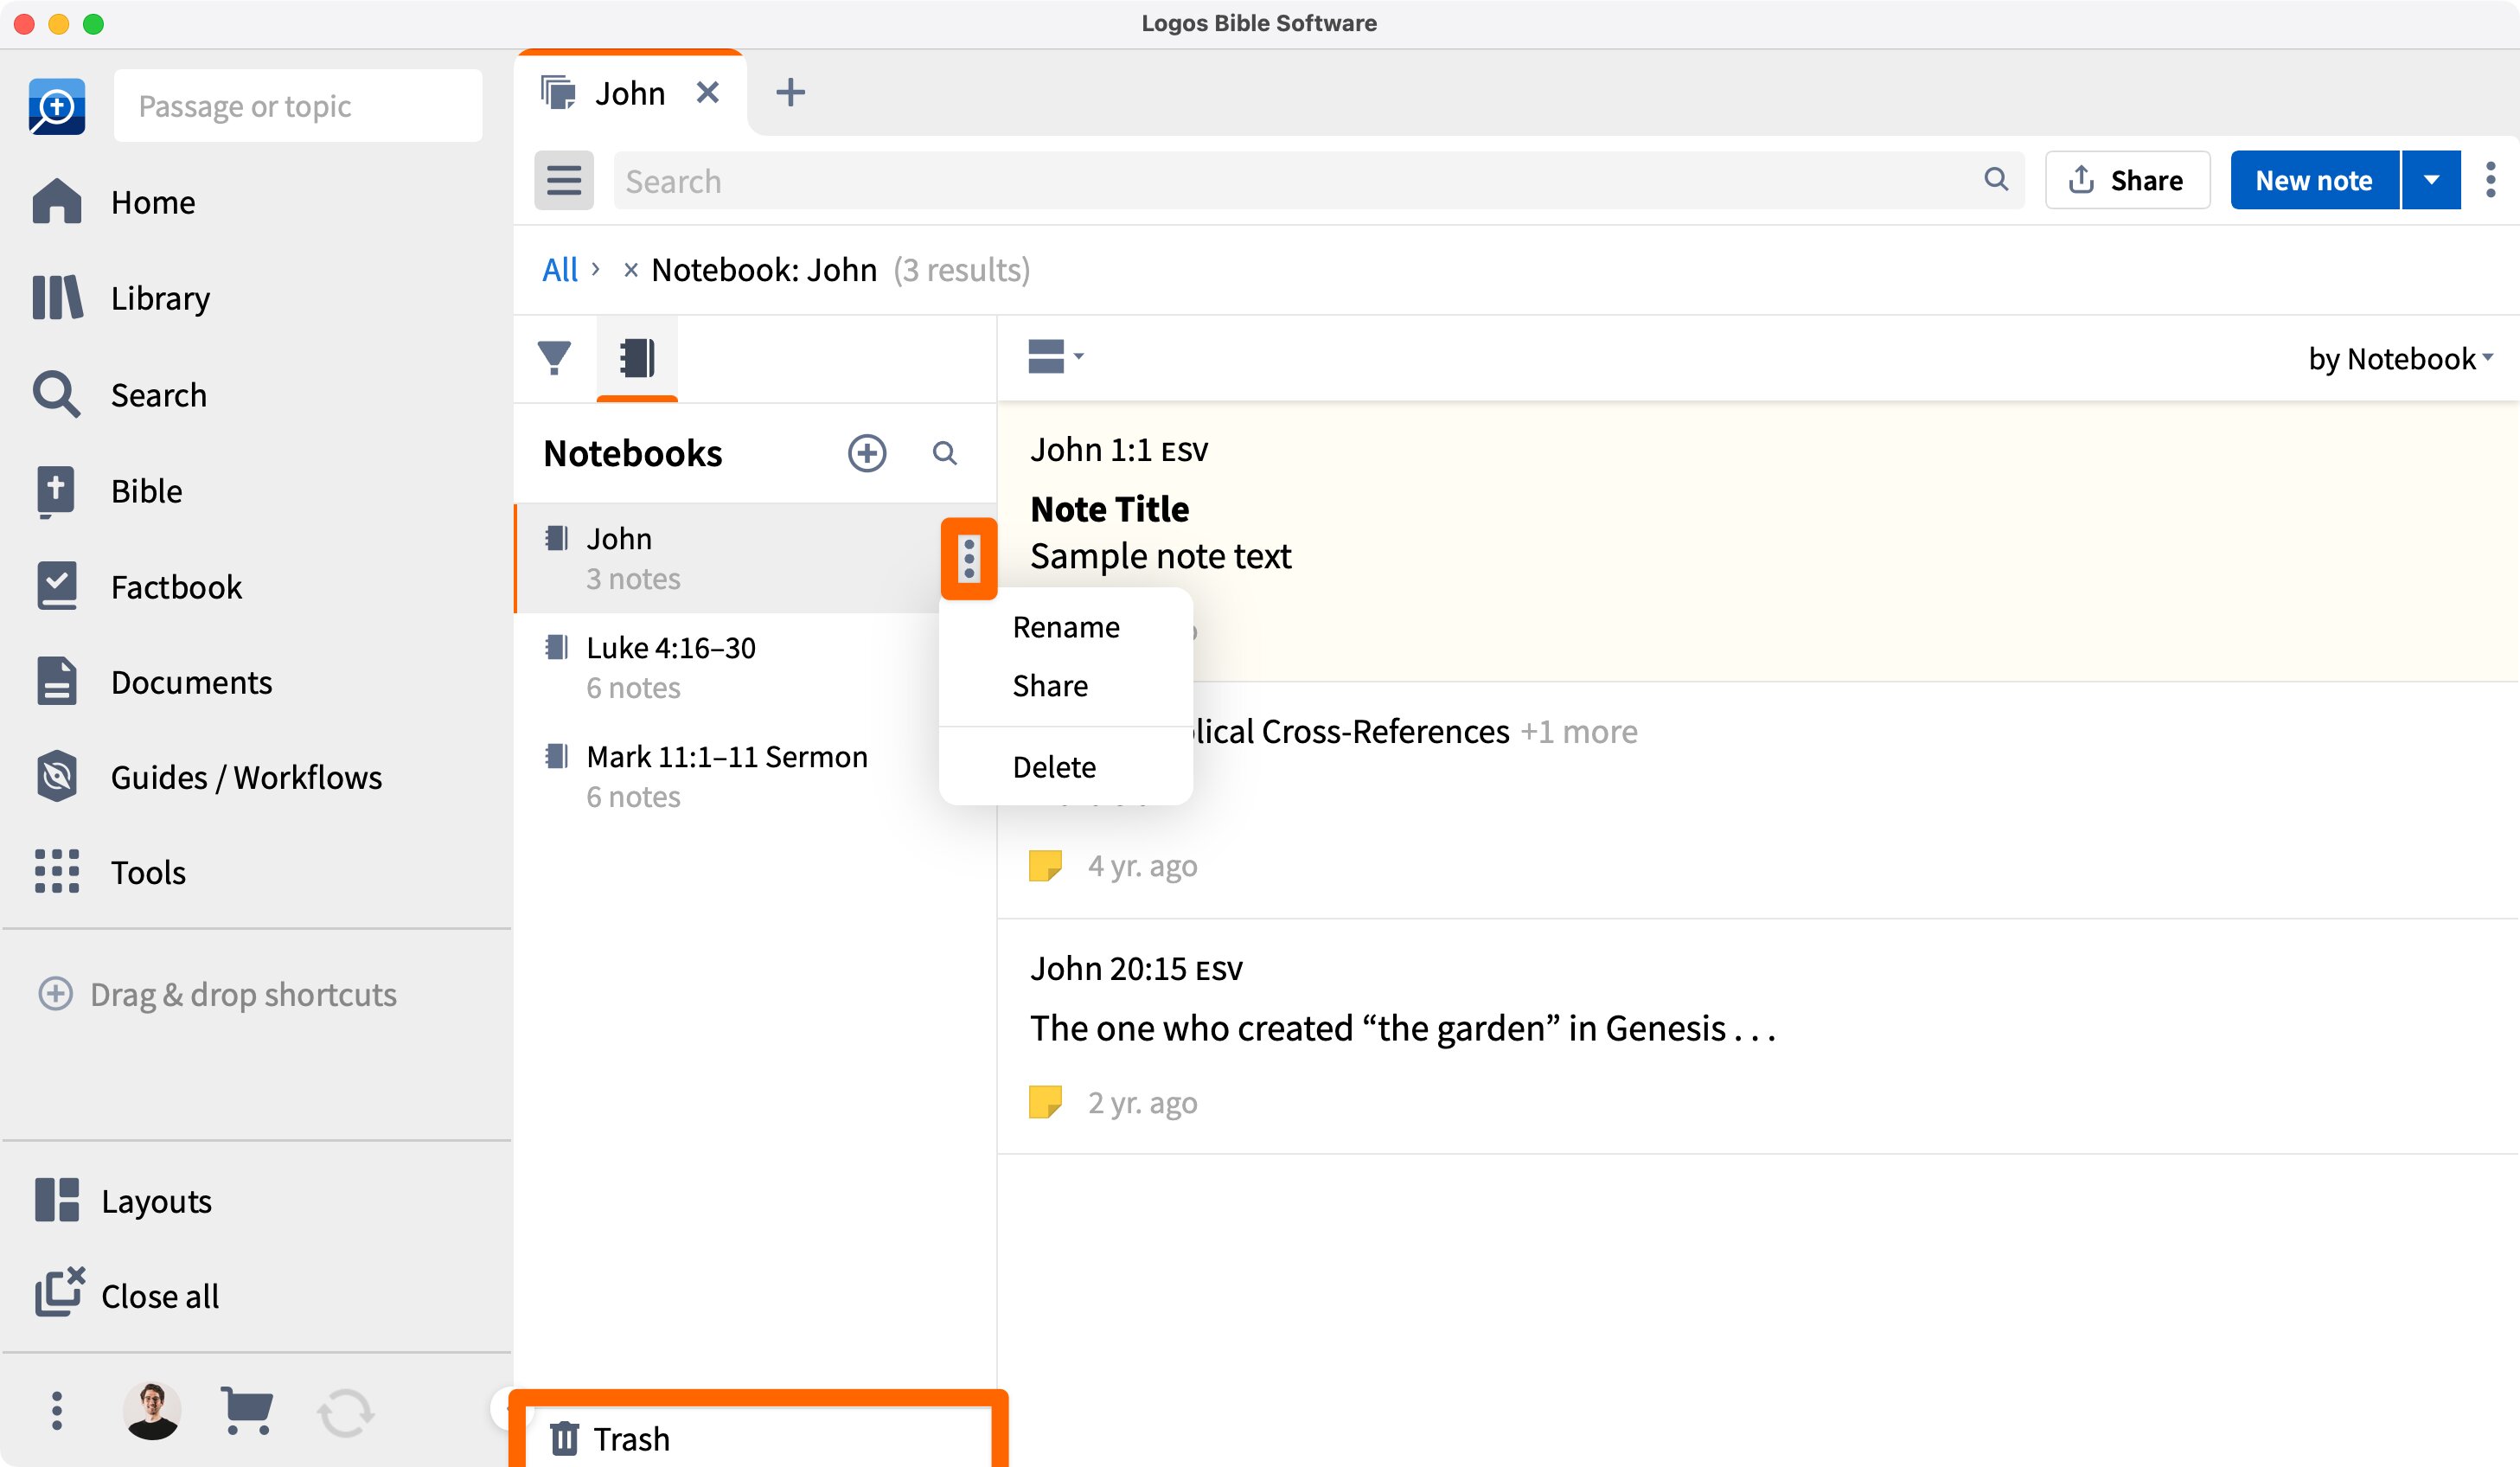Add a drag & drop shortcut
Viewport: 2520px width, 1467px height.
coord(217,994)
